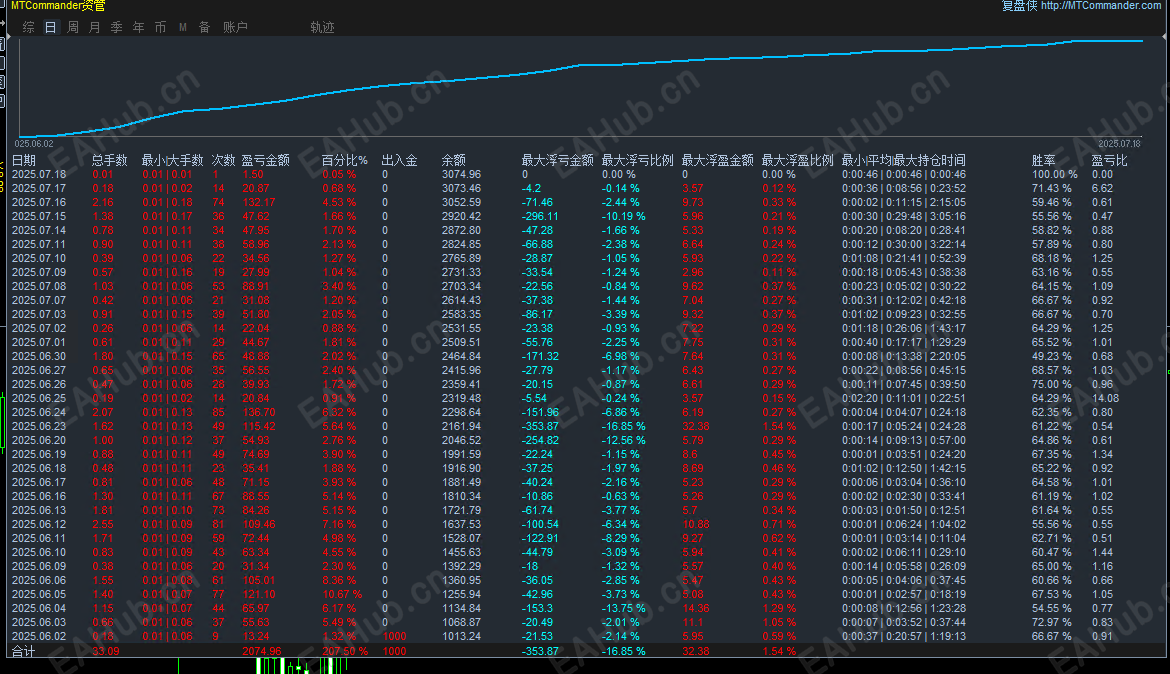
Task: Click the 最大浮盈比例 column header
Action: [x=798, y=160]
